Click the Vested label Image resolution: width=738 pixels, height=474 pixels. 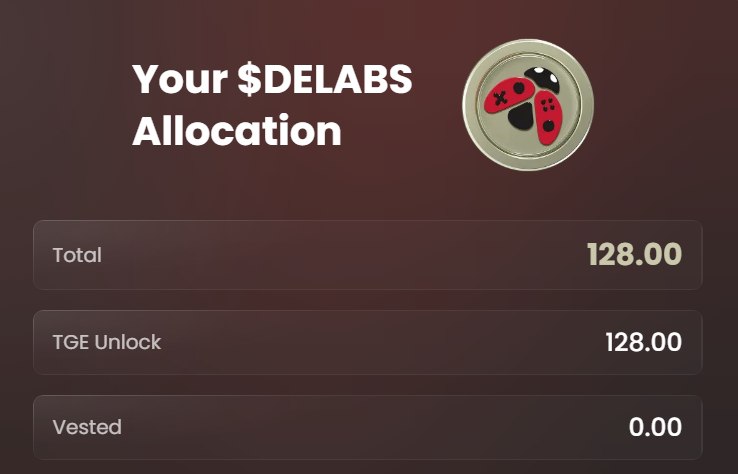tap(87, 427)
